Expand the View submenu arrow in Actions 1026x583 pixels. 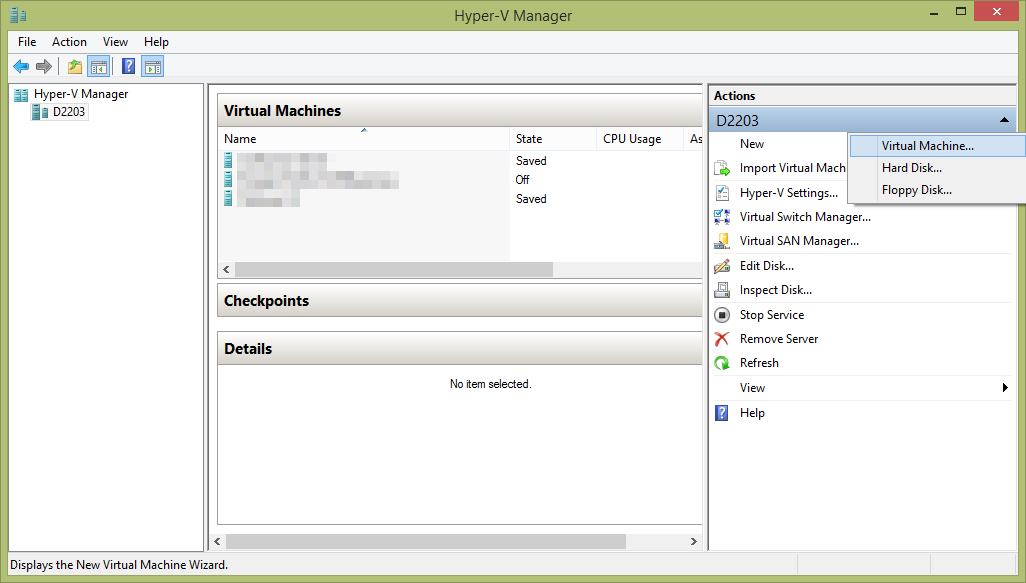[1005, 388]
